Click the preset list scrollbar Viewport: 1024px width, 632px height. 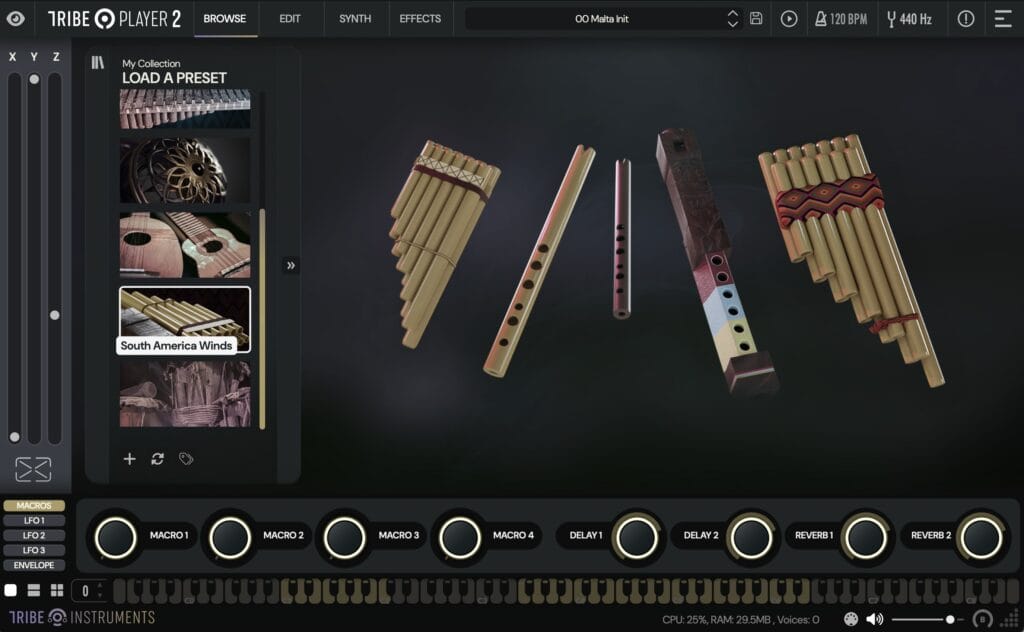[x=263, y=319]
